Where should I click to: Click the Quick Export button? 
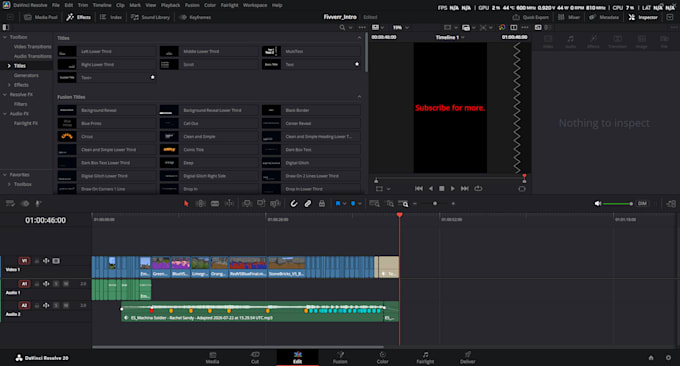pyautogui.click(x=531, y=17)
